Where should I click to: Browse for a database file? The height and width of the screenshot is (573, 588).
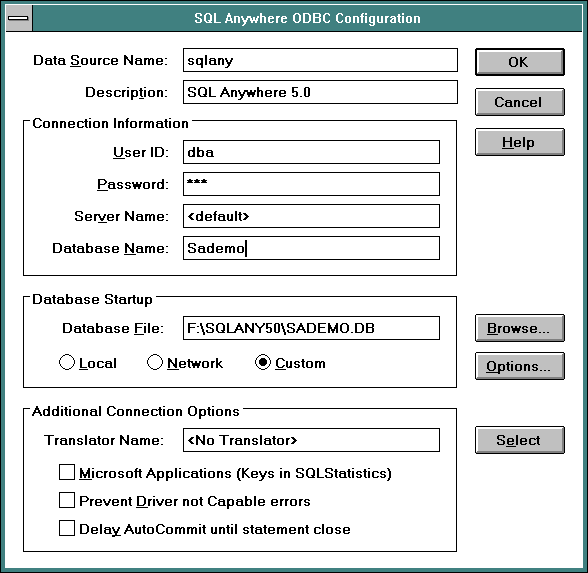519,328
